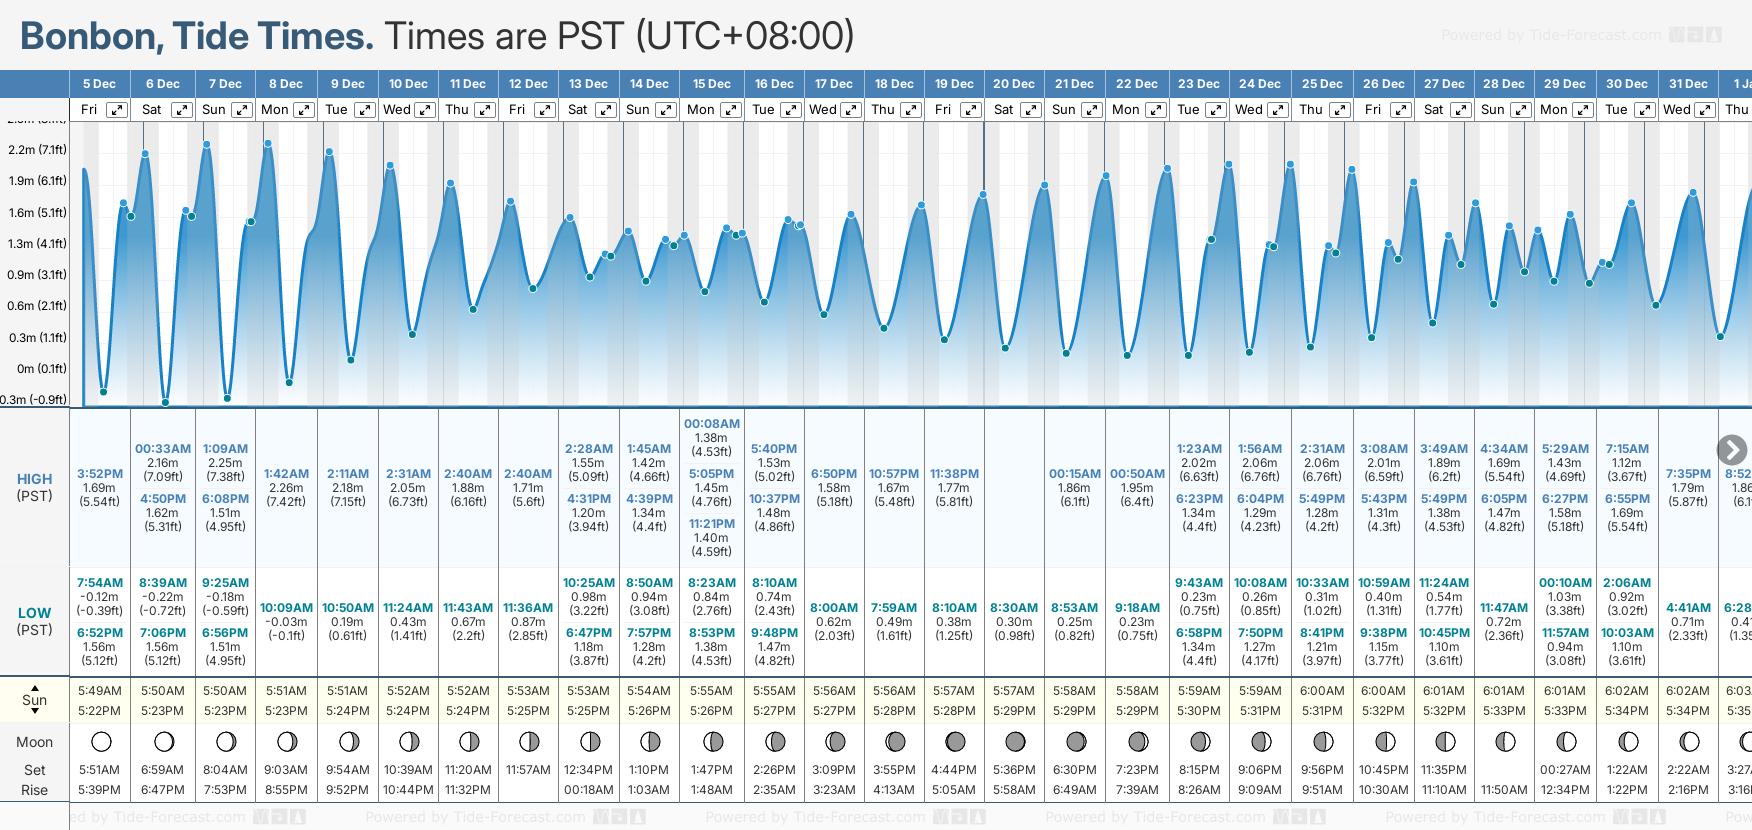Open the Powered by Tide-Forecast.com link
The width and height of the screenshot is (1752, 830).
coord(1551,35)
